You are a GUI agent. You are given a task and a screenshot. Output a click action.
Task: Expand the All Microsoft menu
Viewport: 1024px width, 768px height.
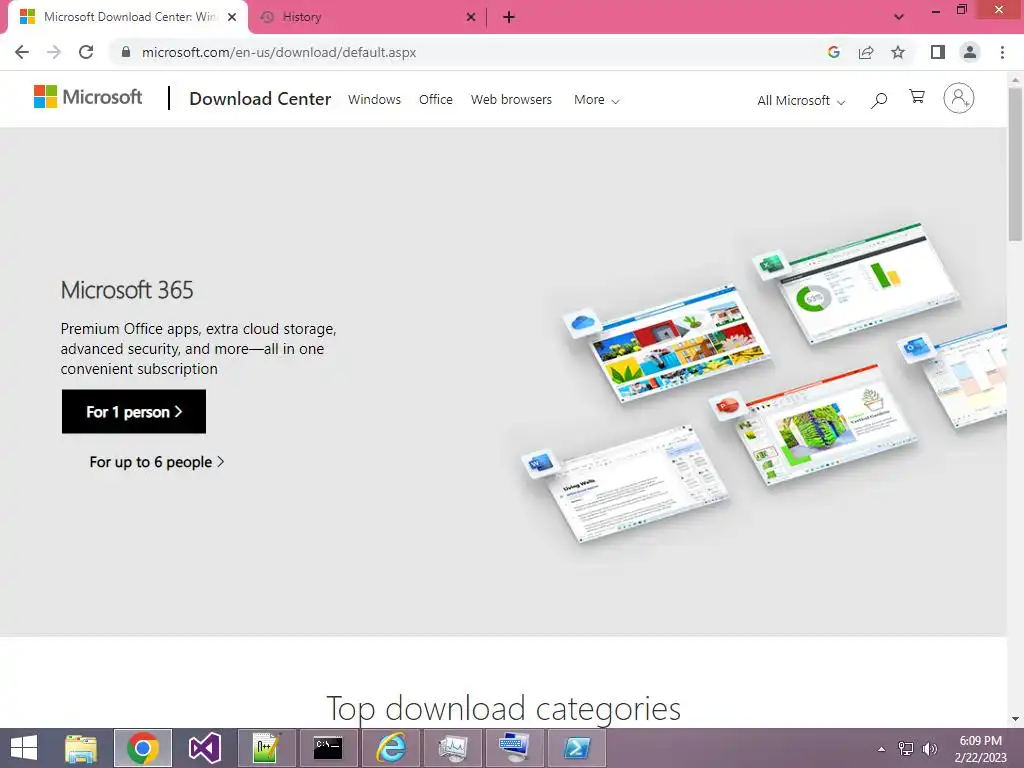(x=801, y=101)
